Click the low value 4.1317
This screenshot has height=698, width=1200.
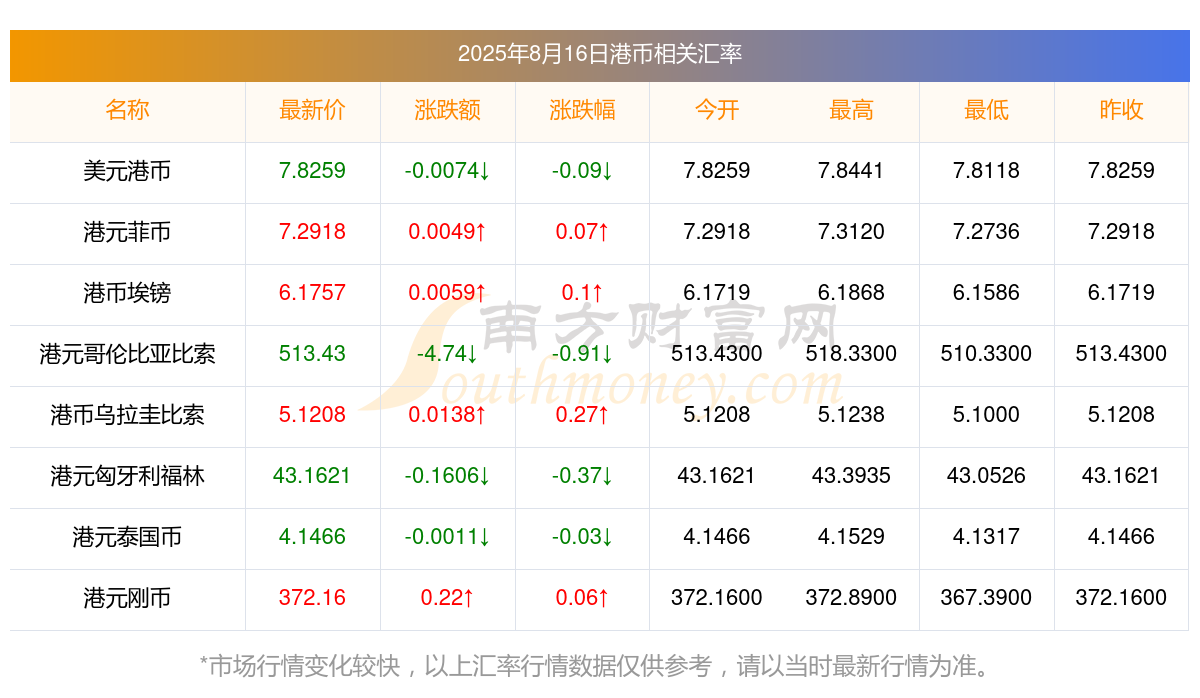[986, 537]
